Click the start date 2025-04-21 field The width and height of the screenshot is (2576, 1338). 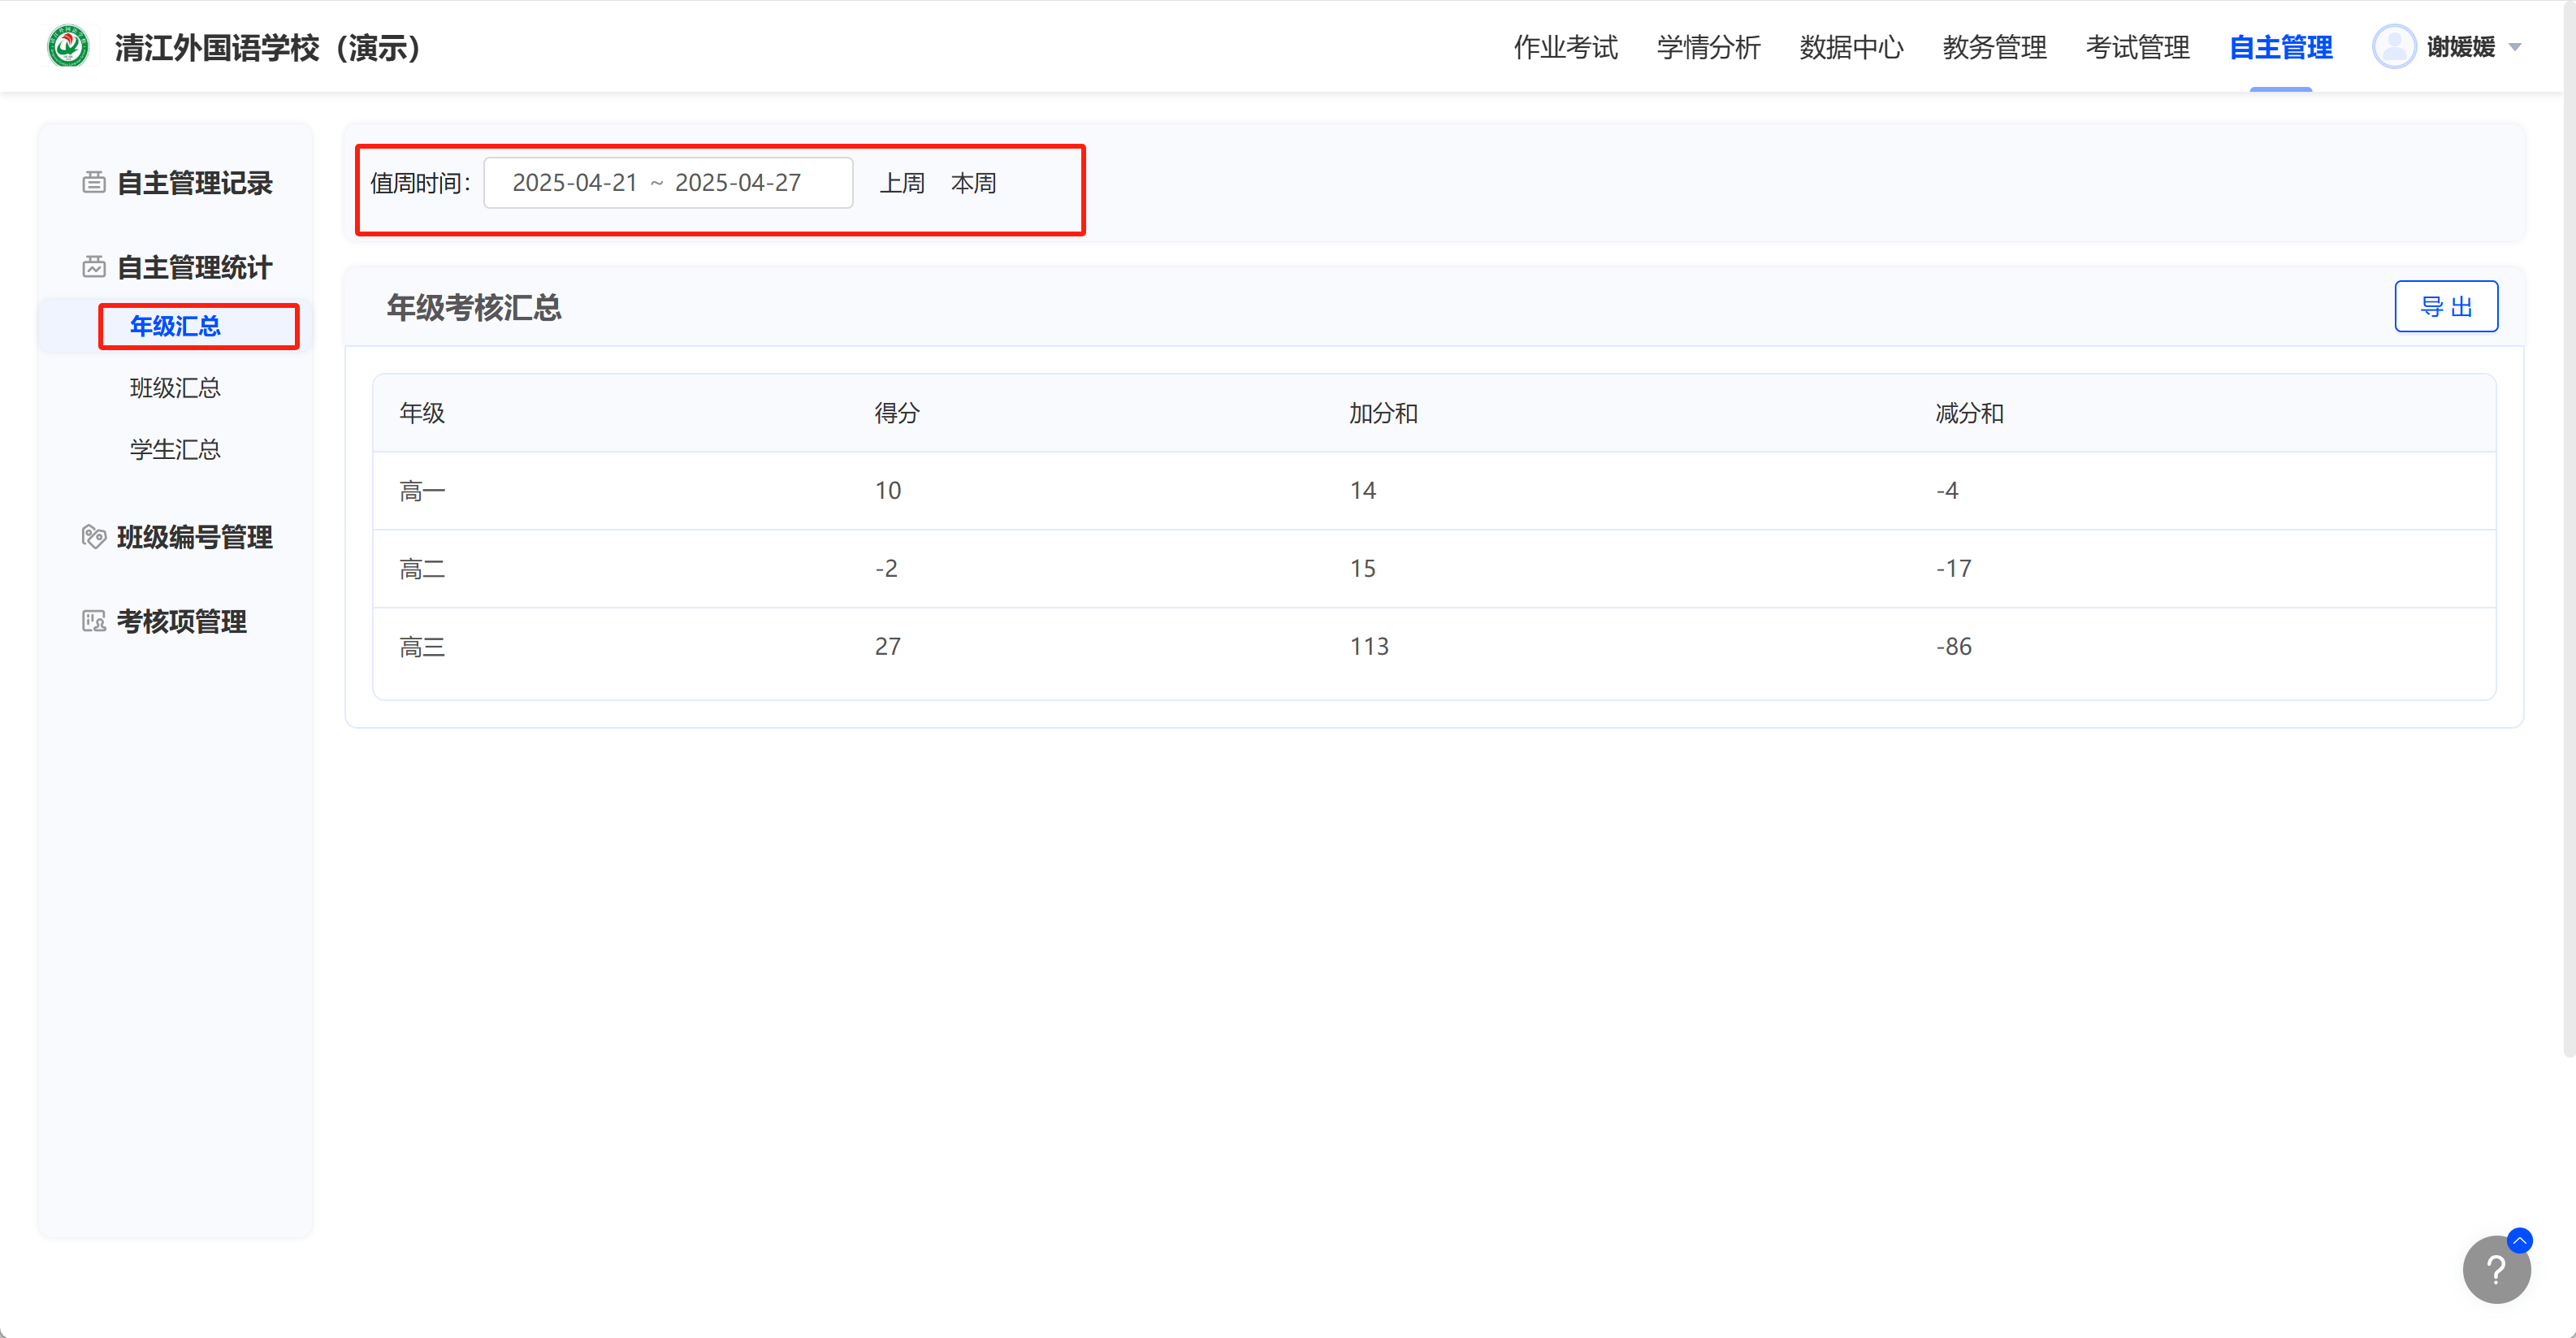575,183
